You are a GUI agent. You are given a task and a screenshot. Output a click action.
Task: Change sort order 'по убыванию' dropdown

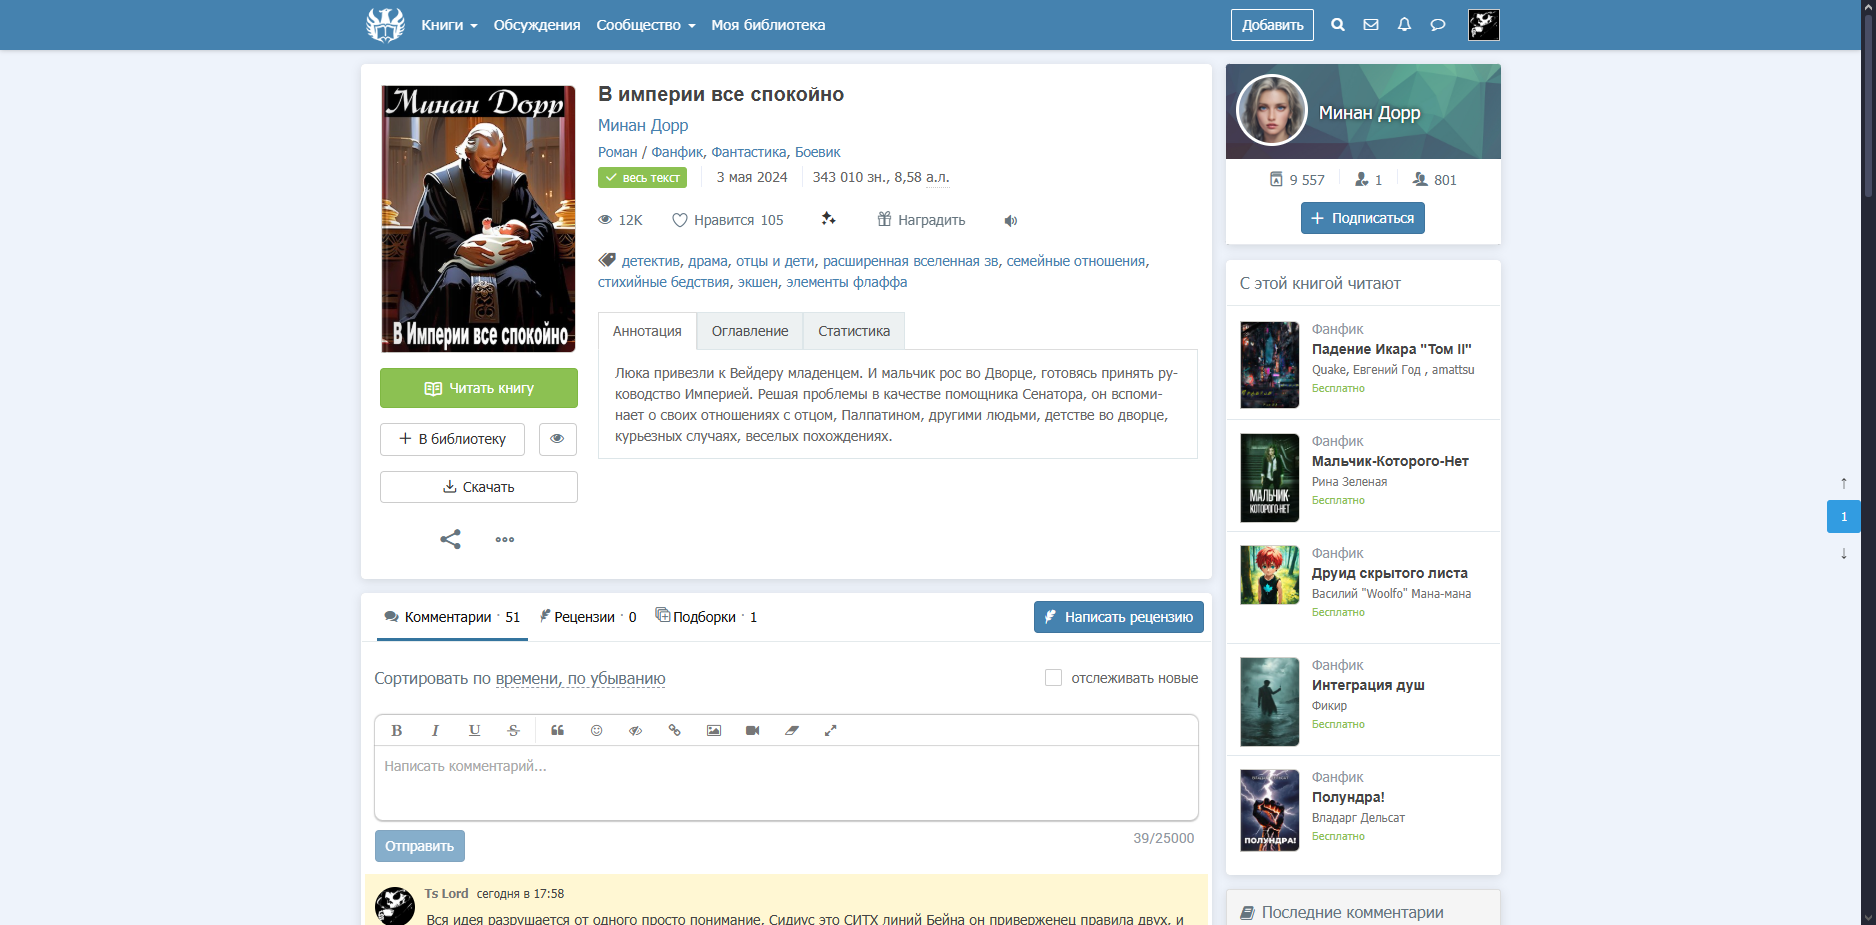click(616, 678)
